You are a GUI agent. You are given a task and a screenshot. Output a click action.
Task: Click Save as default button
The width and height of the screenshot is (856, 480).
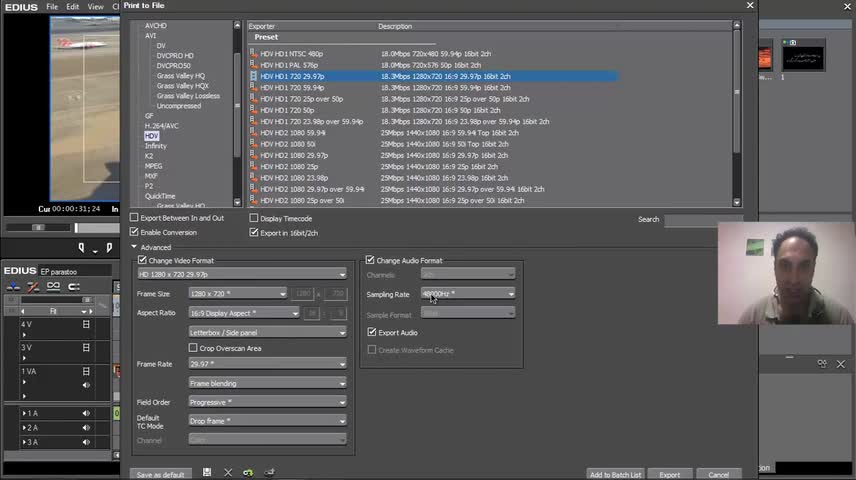(160, 475)
